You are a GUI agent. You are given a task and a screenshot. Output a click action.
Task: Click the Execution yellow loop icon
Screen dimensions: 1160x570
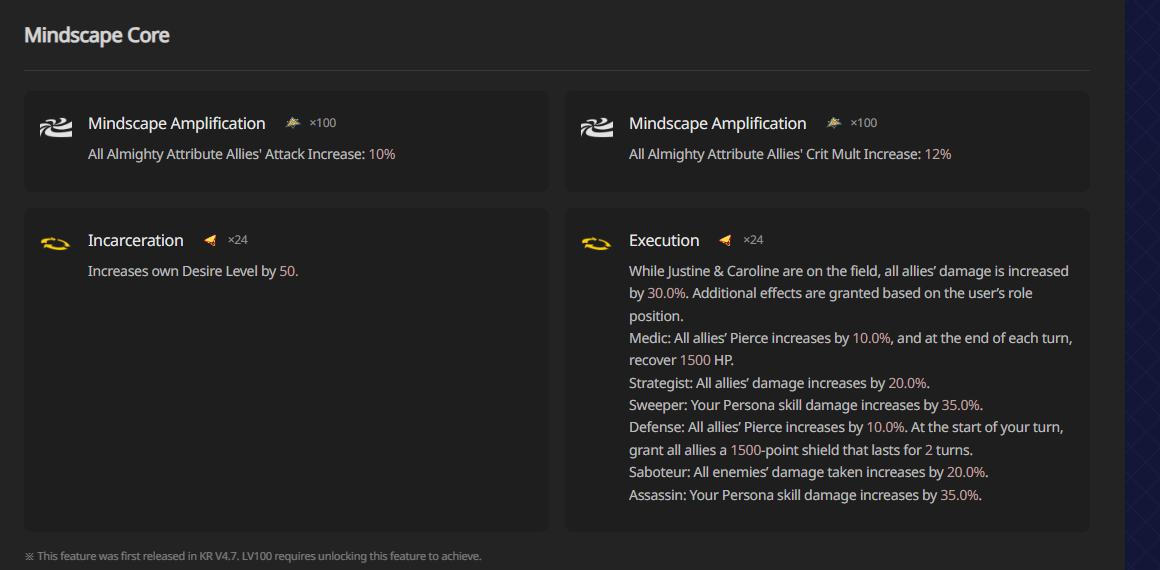pos(596,243)
